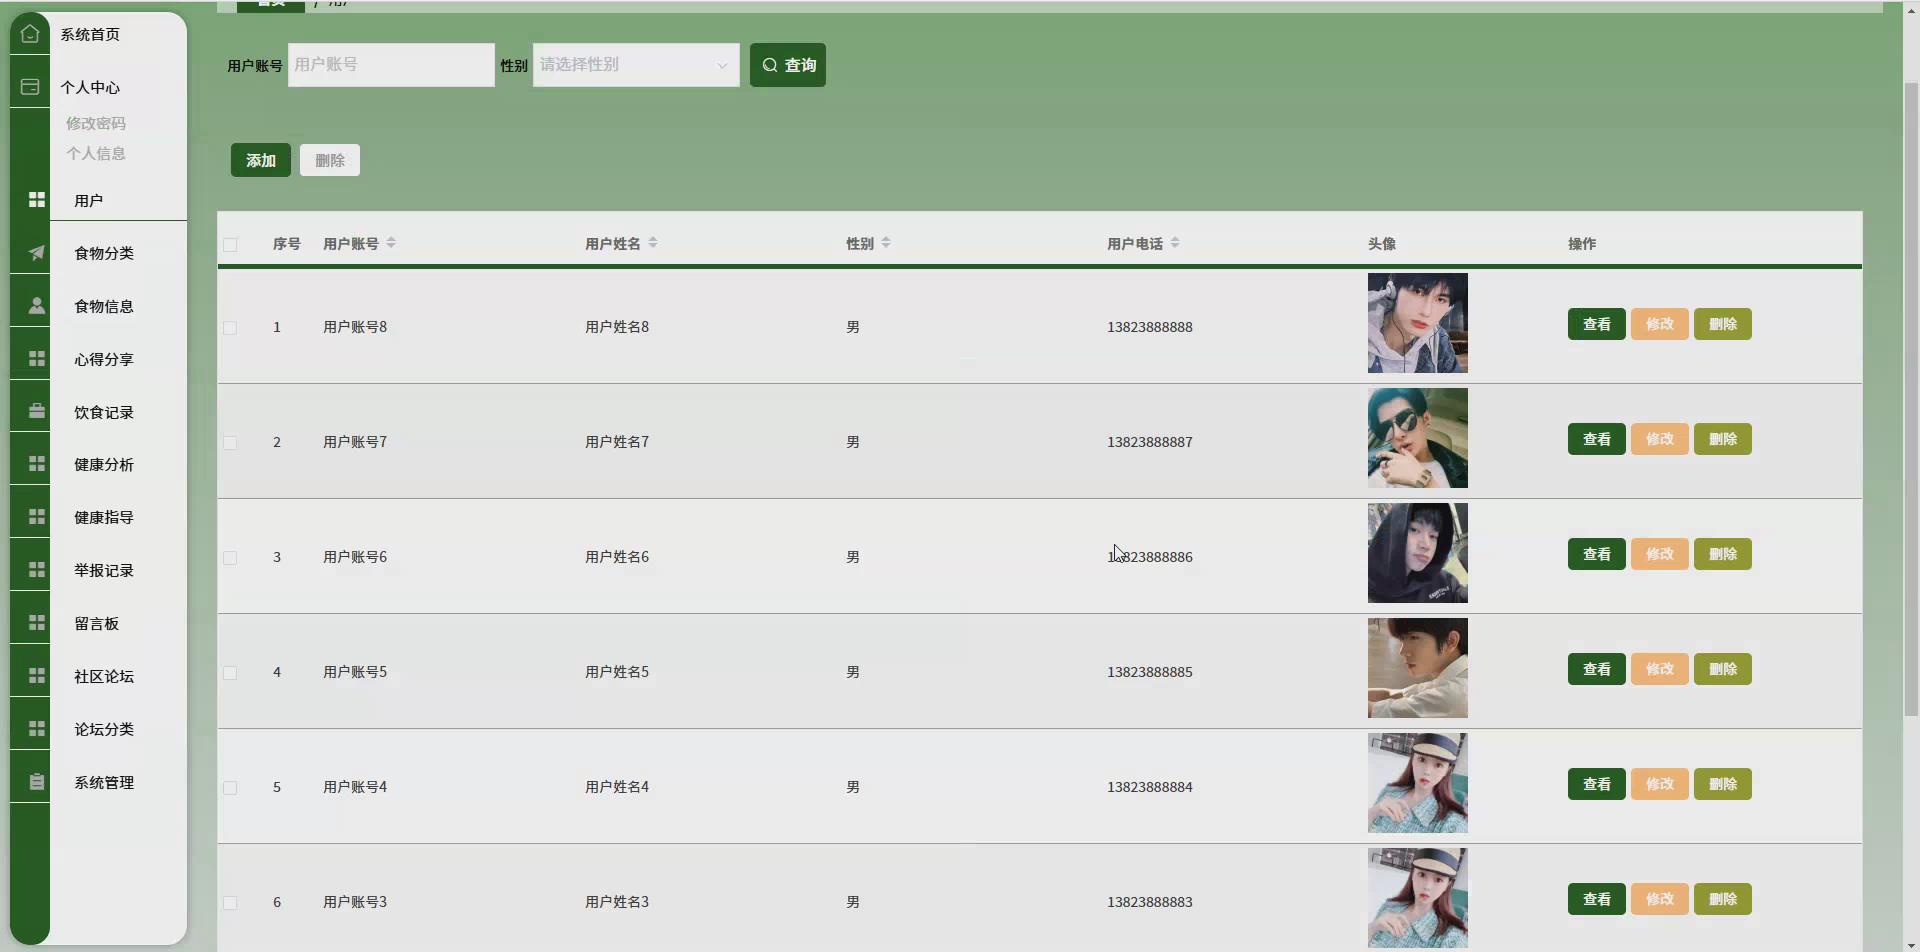Open 社区论坛 in the sidebar
Viewport: 1920px width, 952px height.
104,676
